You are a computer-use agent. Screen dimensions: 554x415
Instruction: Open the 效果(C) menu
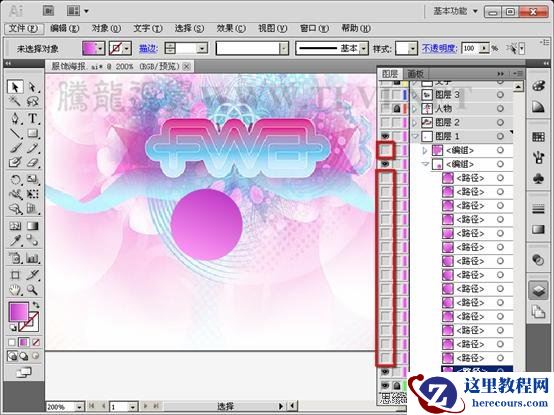tap(231, 28)
